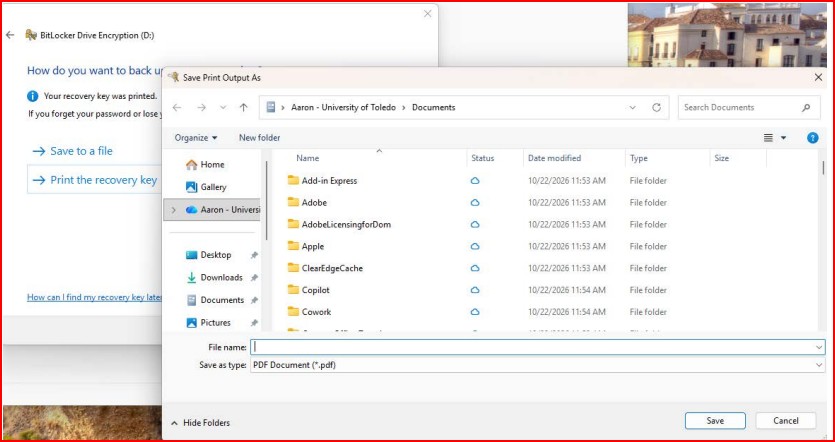Viewport: 835px width, 442px height.
Task: Select the Copilot folder
Action: (x=315, y=290)
